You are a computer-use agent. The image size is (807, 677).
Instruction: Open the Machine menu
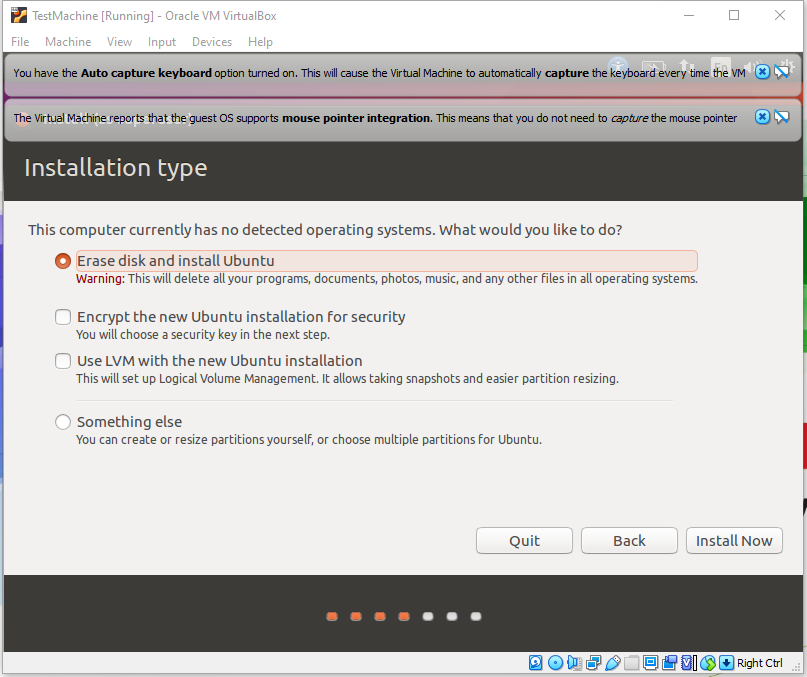point(68,42)
